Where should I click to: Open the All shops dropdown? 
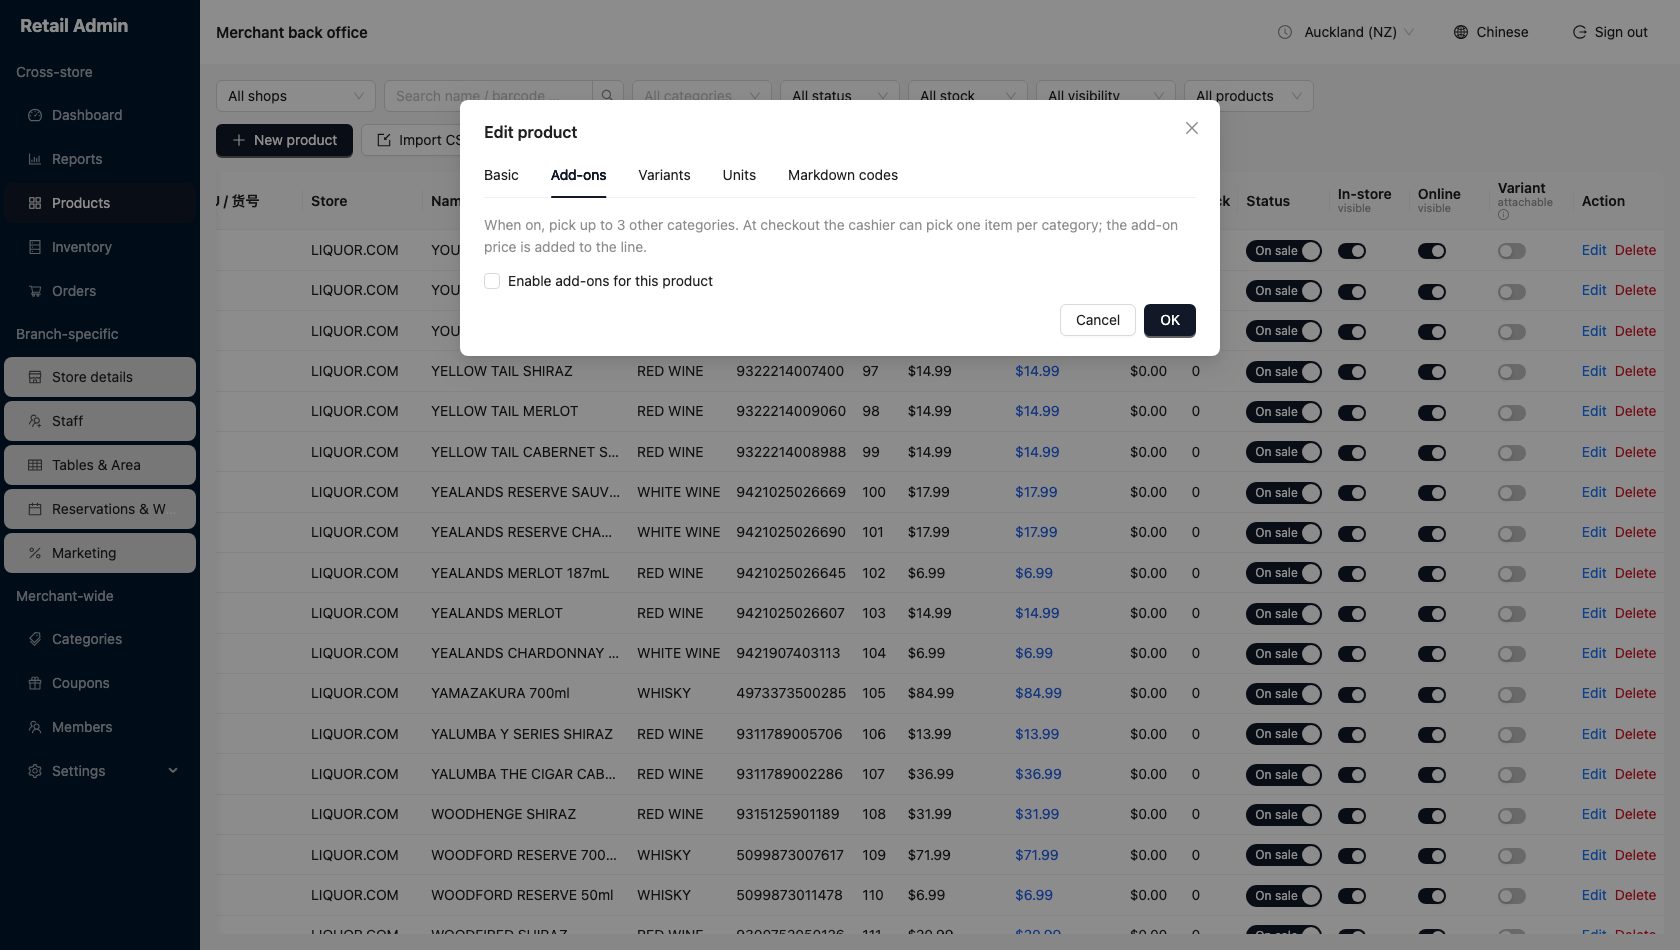click(296, 96)
